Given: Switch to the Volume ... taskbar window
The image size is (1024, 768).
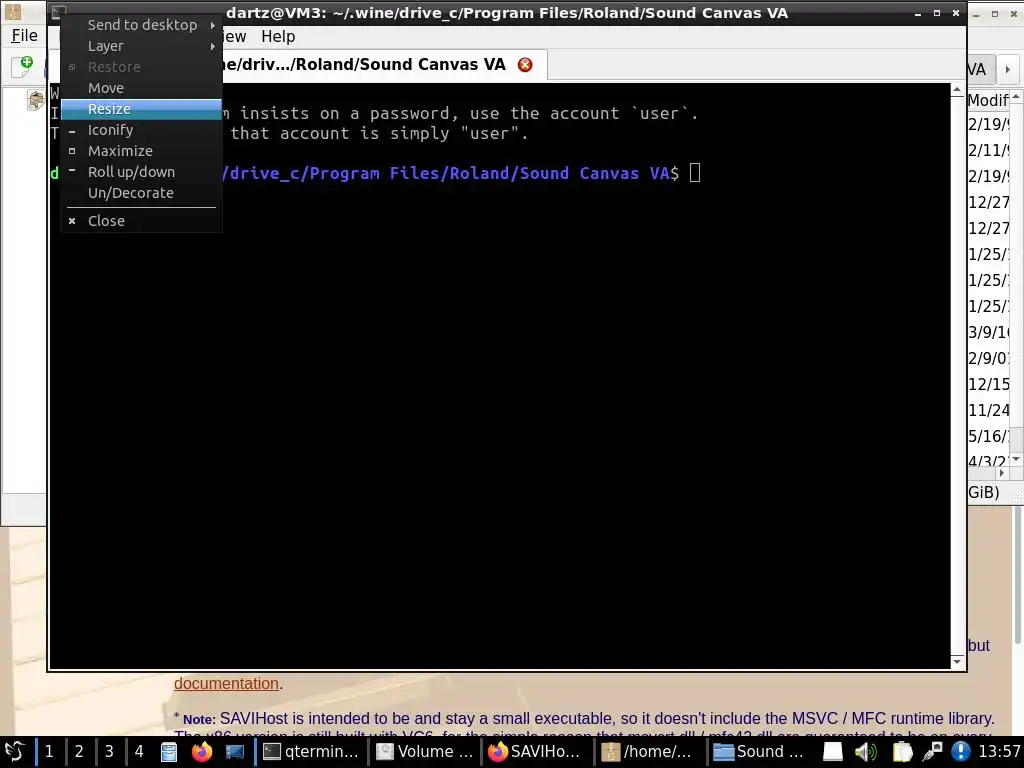Looking at the screenshot, I should (x=426, y=752).
